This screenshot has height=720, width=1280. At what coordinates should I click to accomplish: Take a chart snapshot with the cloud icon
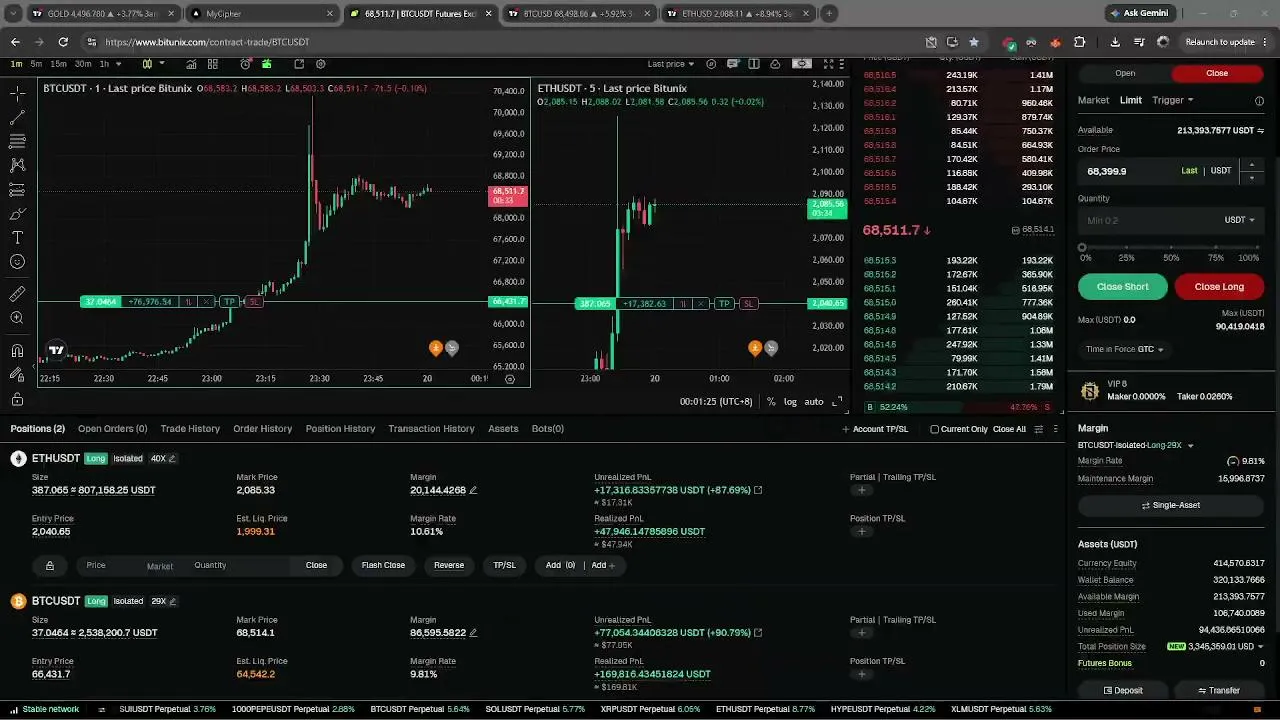pyautogui.click(x=775, y=64)
